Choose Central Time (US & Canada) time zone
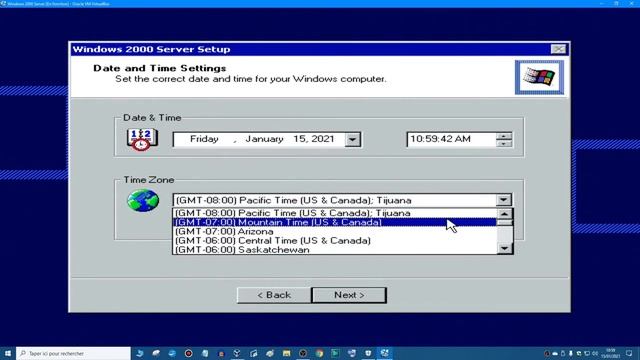Screen dimensions: 640x360 coord(335,241)
